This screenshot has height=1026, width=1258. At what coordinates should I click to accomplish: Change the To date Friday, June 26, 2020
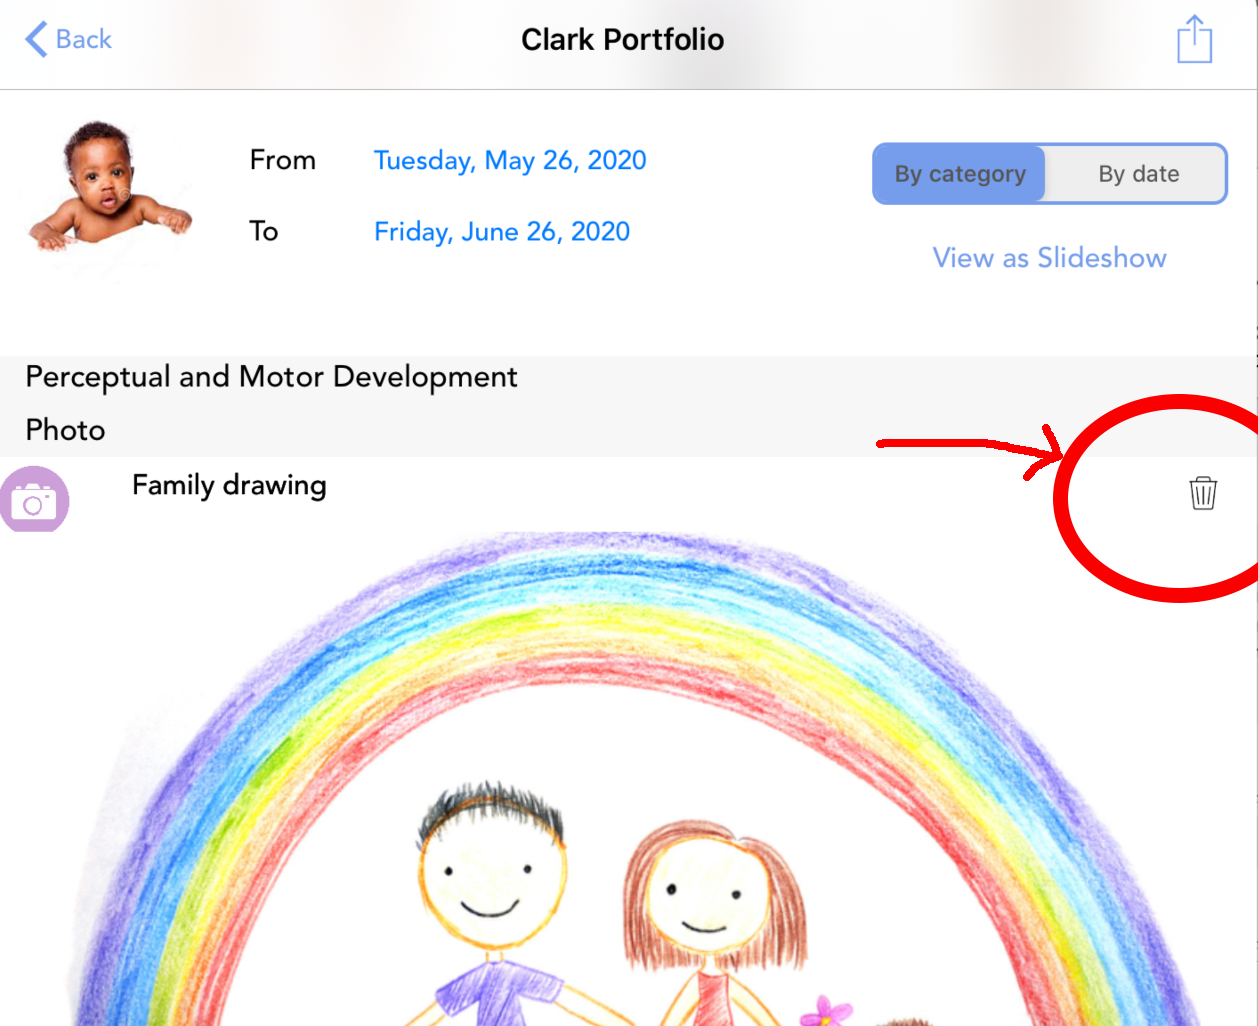pyautogui.click(x=502, y=231)
